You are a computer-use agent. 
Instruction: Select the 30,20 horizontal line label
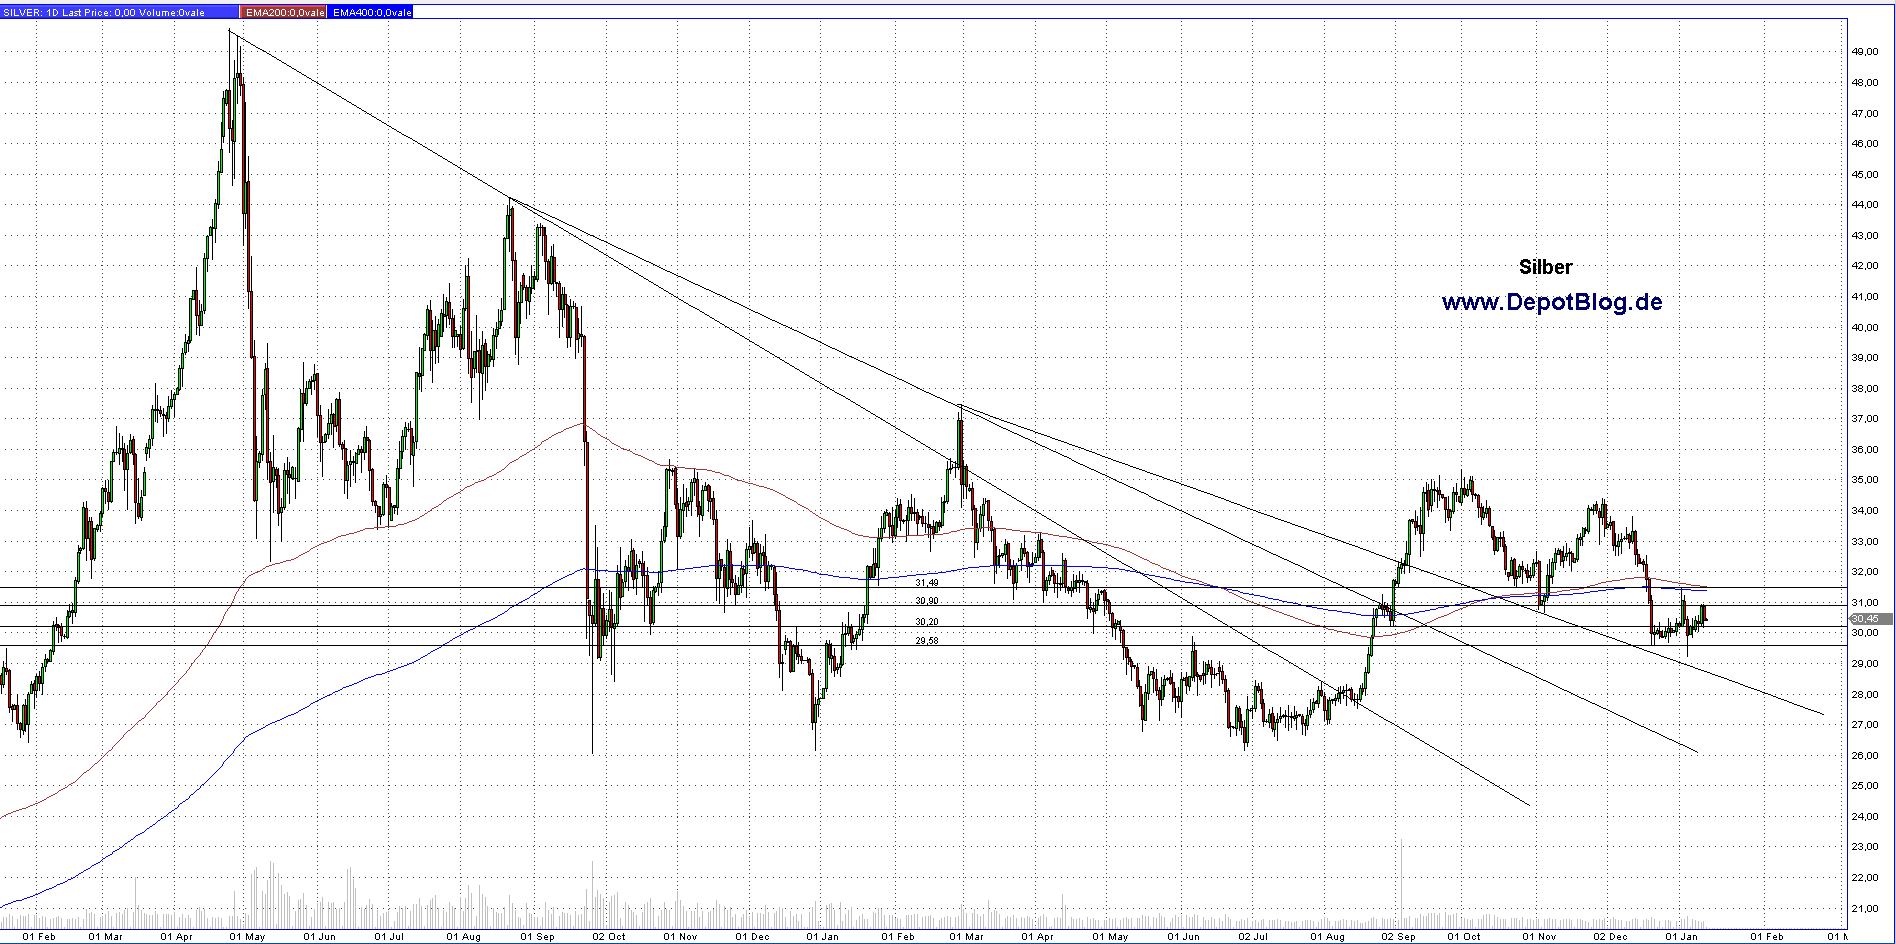(x=927, y=622)
